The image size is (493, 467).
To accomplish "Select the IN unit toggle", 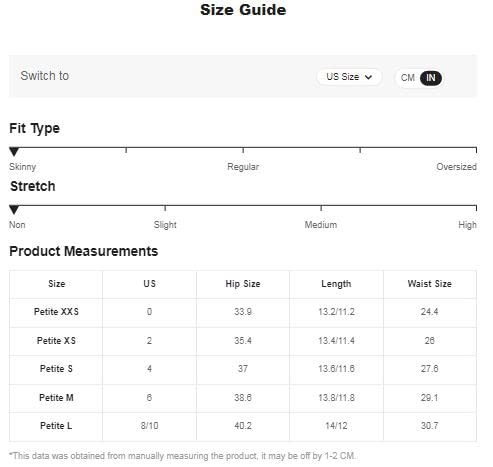I will (431, 78).
